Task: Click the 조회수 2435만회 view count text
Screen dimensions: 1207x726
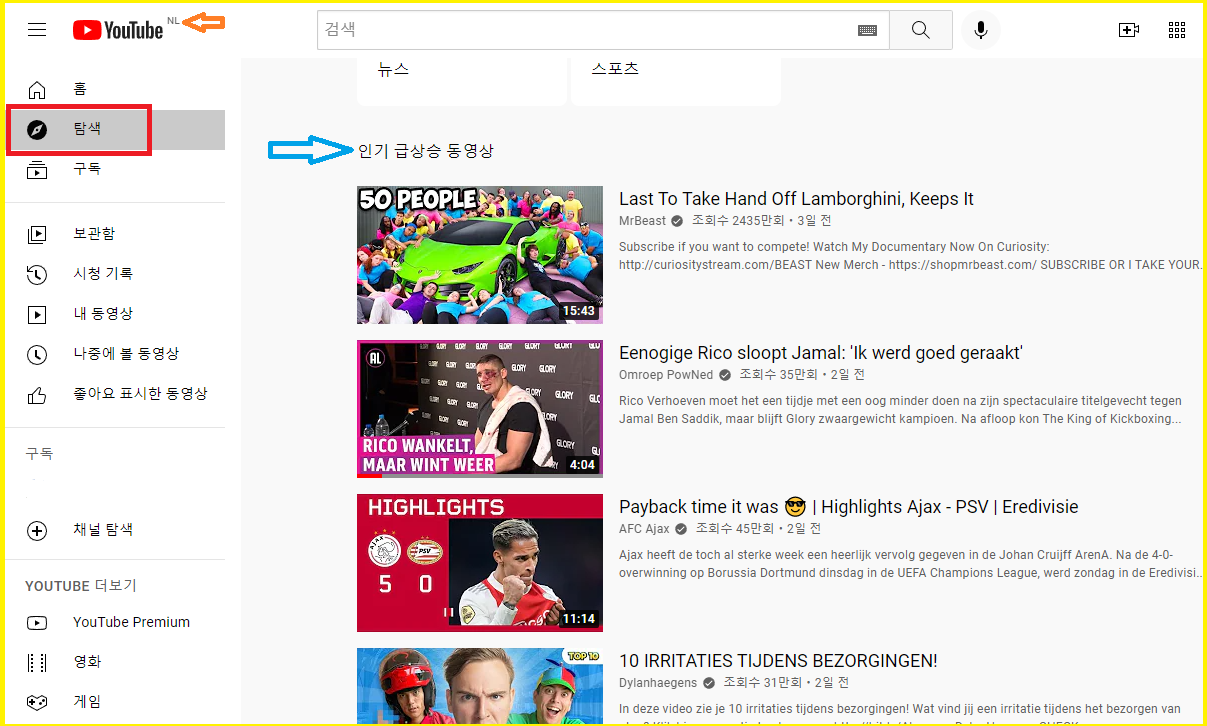Action: pyautogui.click(x=738, y=221)
